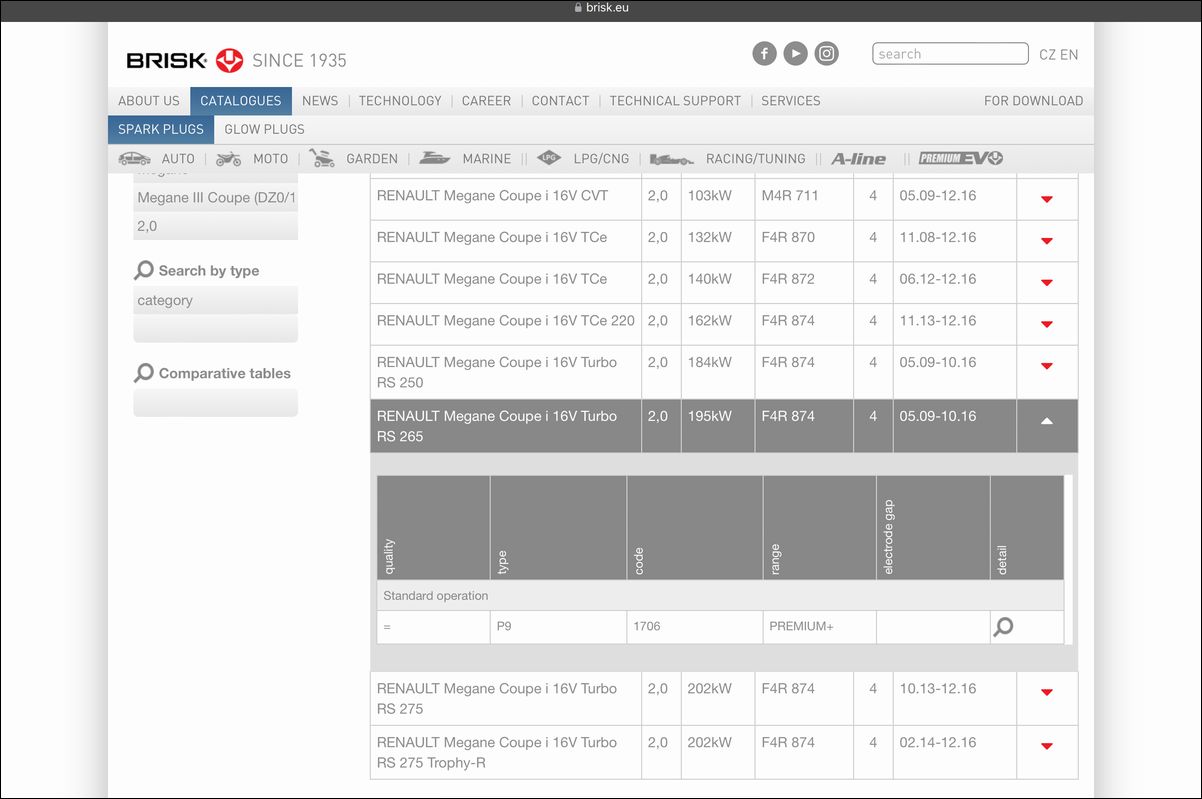Switch language to EN
This screenshot has width=1202, height=799.
pos(1069,55)
